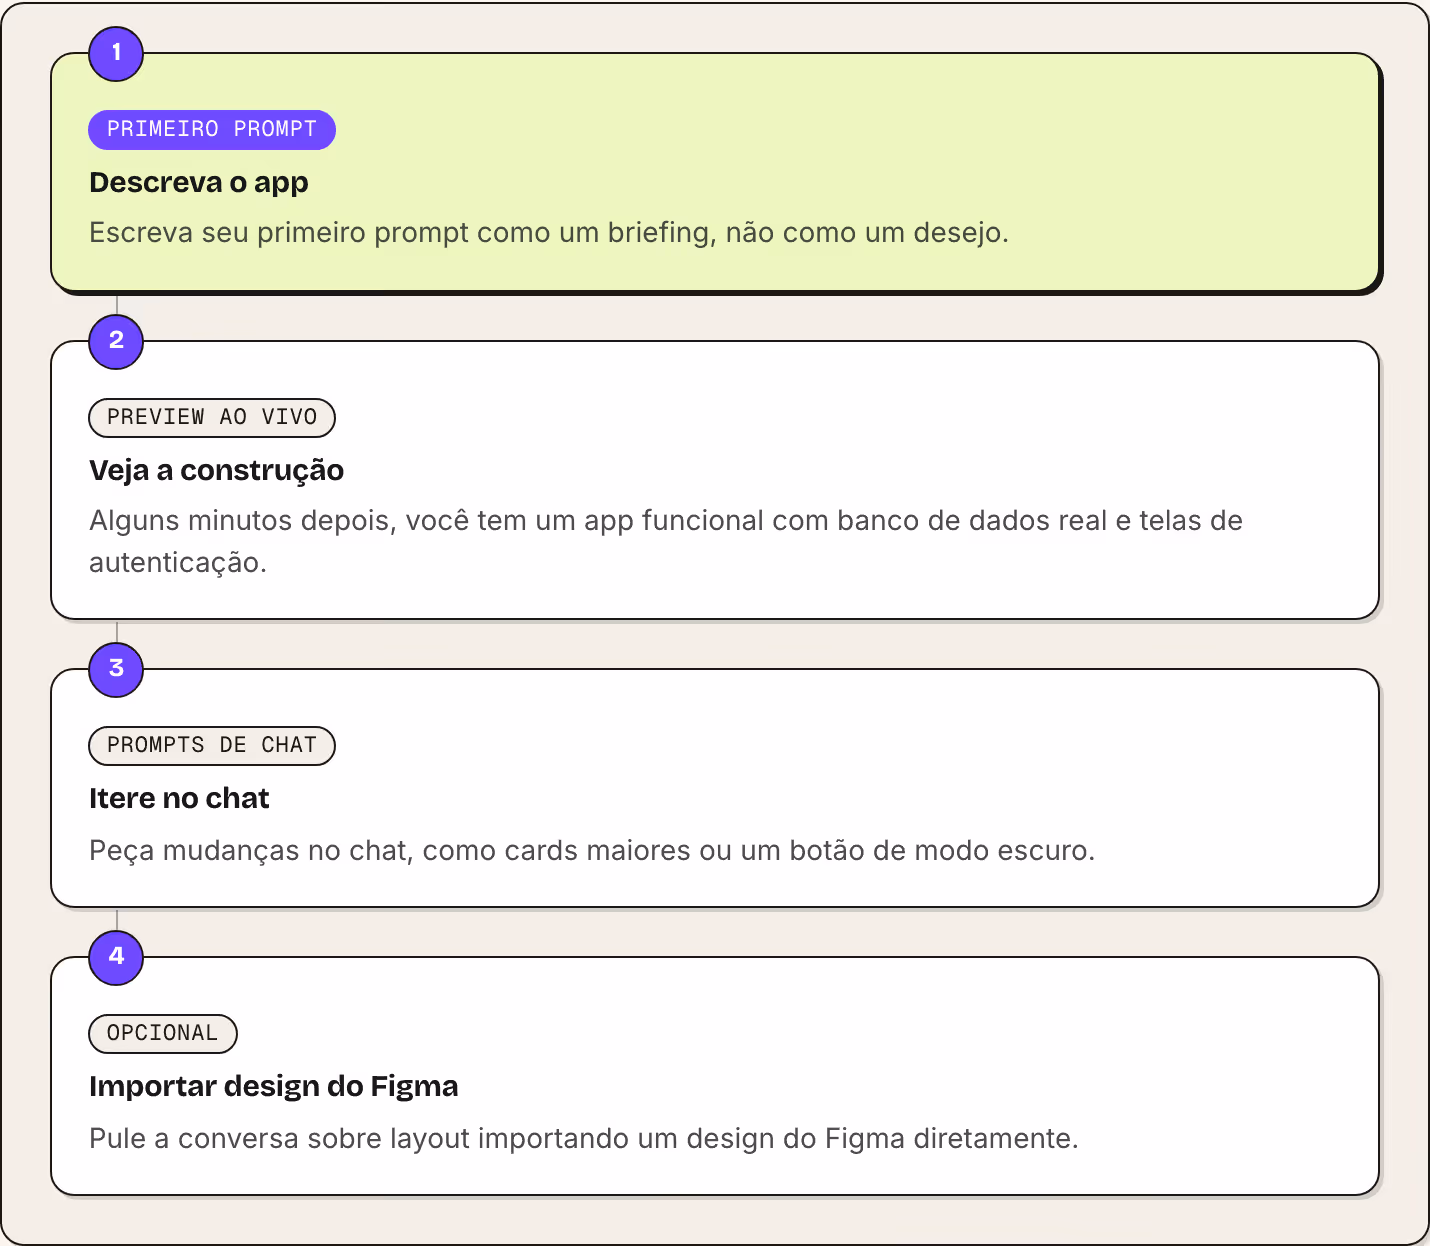Click the step 1 number badge
The height and width of the screenshot is (1246, 1430).
click(x=116, y=53)
